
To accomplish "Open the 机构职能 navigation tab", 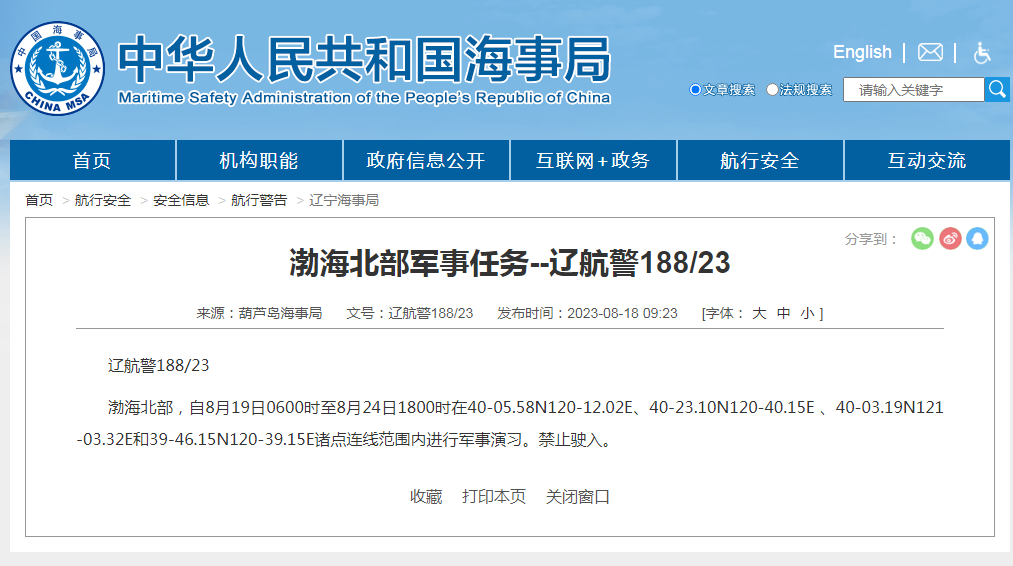I will (x=259, y=160).
